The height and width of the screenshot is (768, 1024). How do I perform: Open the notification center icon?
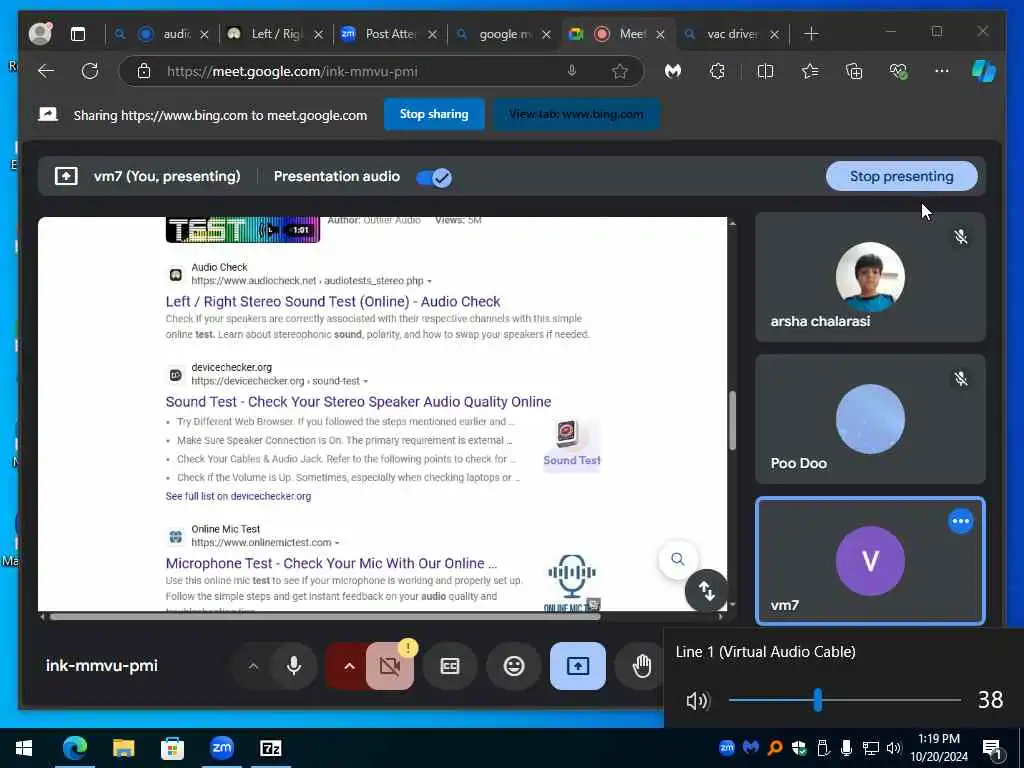(x=993, y=749)
